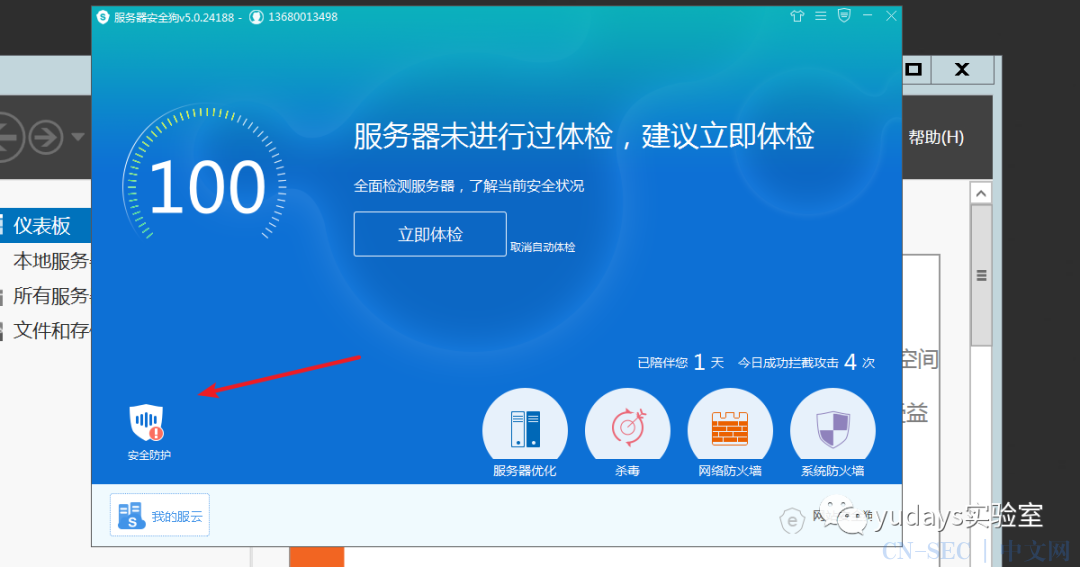Maximize the Server Manager window
Screen dimensions: 1080x567
(x=914, y=69)
